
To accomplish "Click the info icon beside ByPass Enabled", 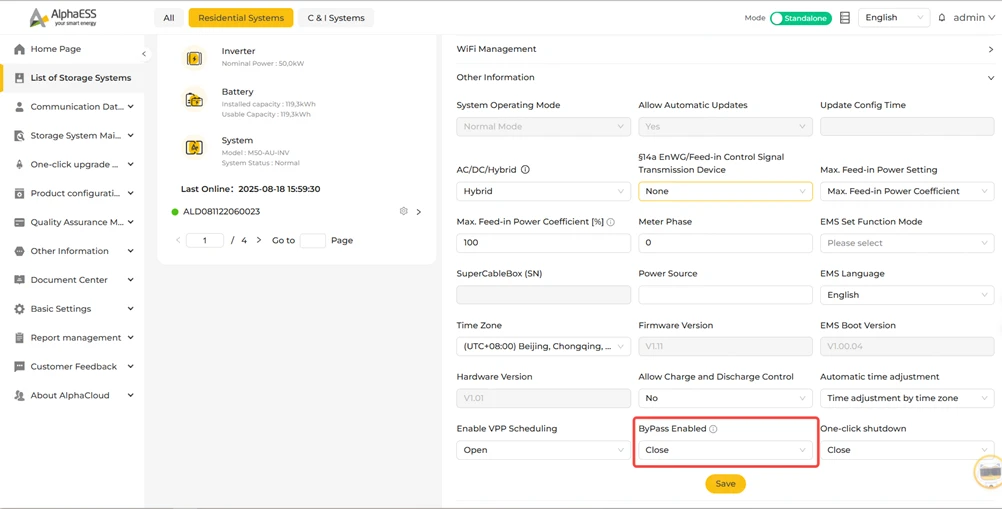I will click(x=713, y=429).
